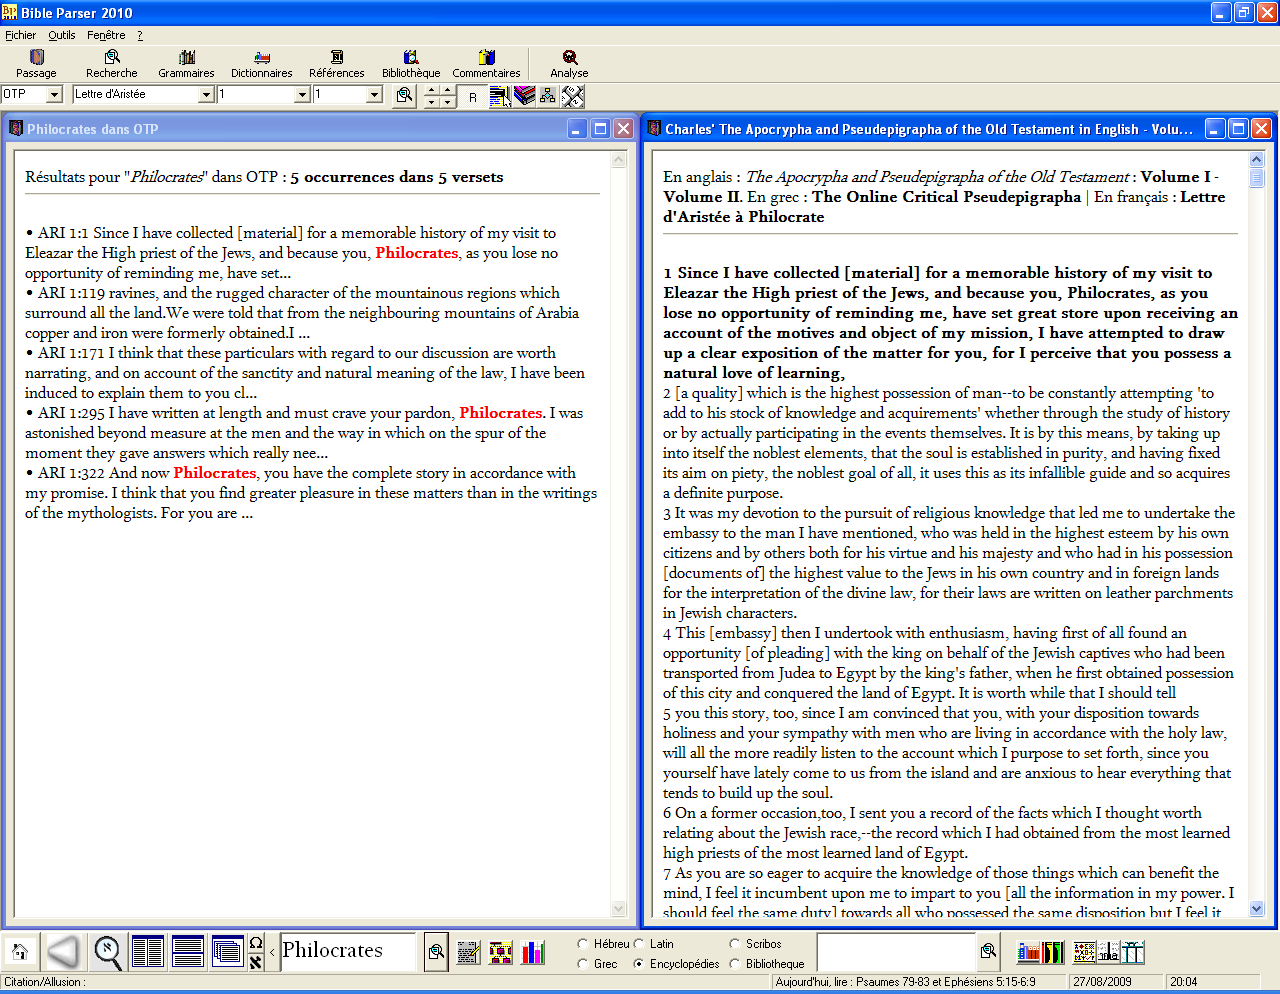The image size is (1280, 994).
Task: Maximize the Philocrates dans OTP window
Action: point(600,128)
